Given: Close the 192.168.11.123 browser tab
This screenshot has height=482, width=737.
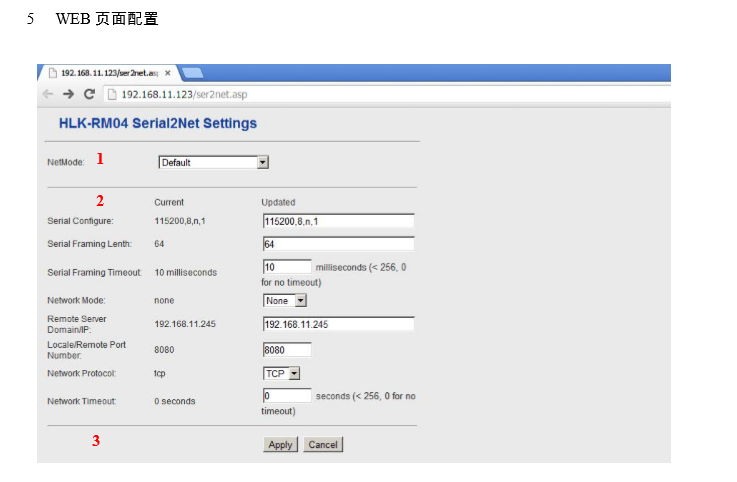Looking at the screenshot, I should [168, 73].
